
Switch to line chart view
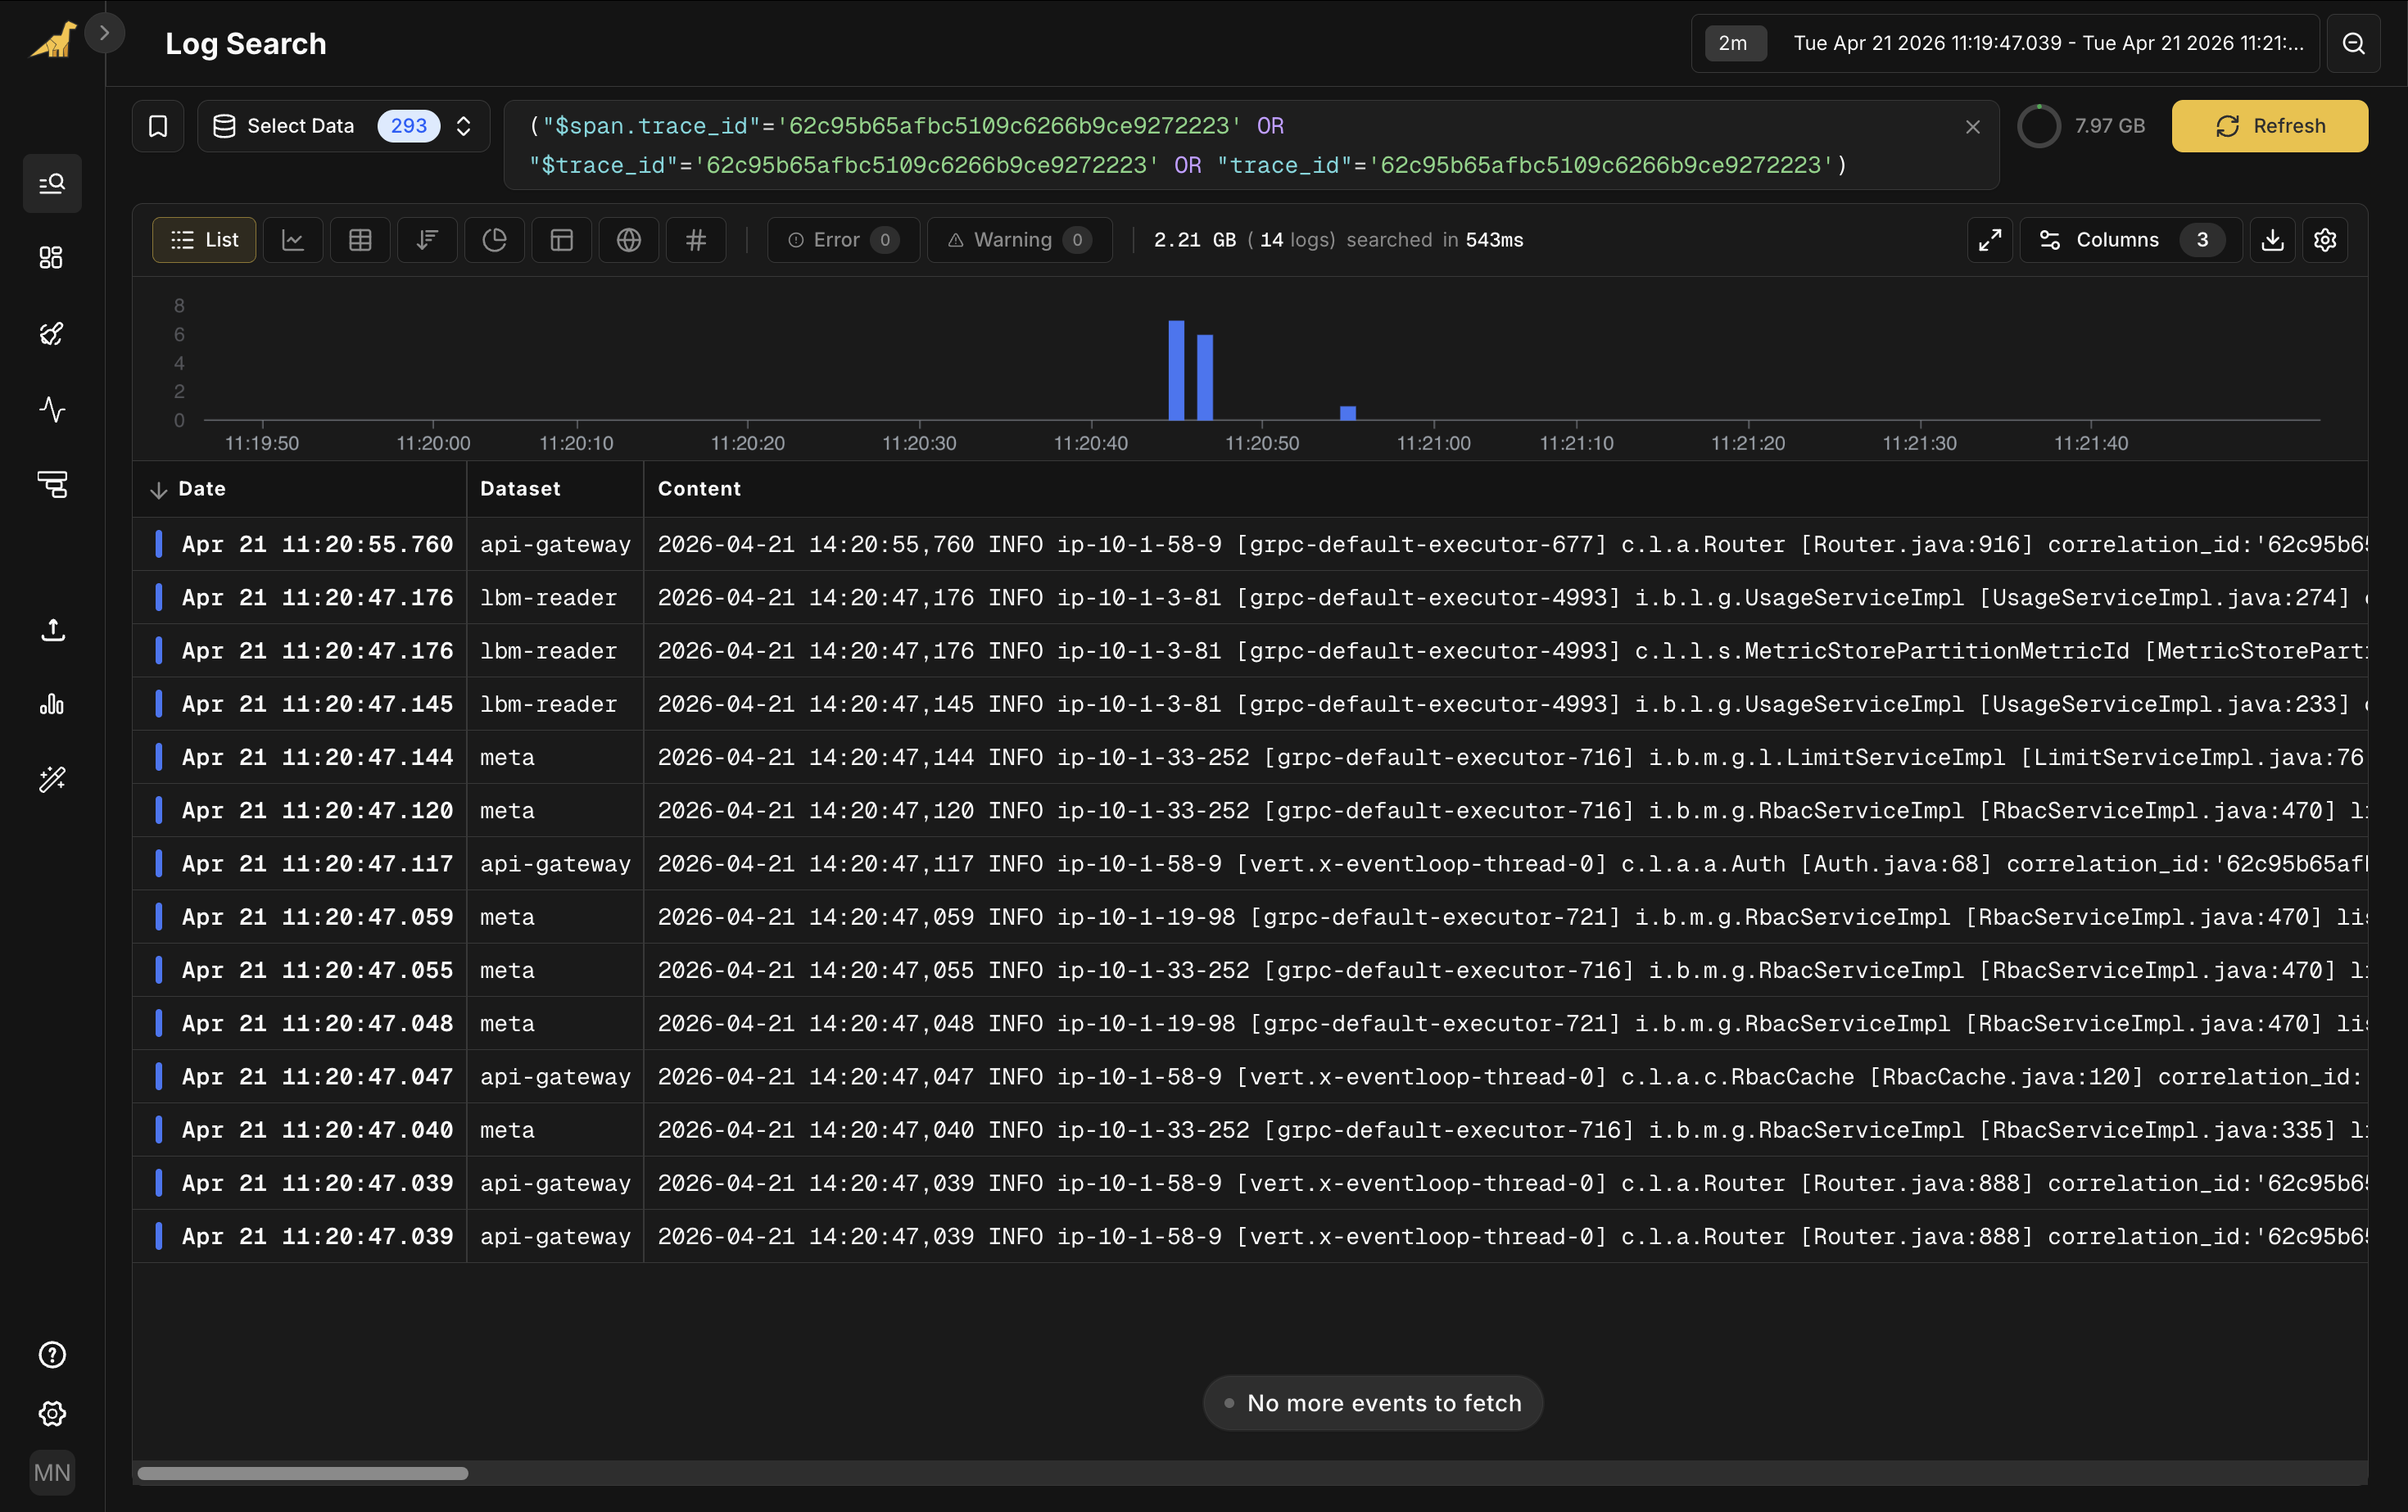click(293, 240)
